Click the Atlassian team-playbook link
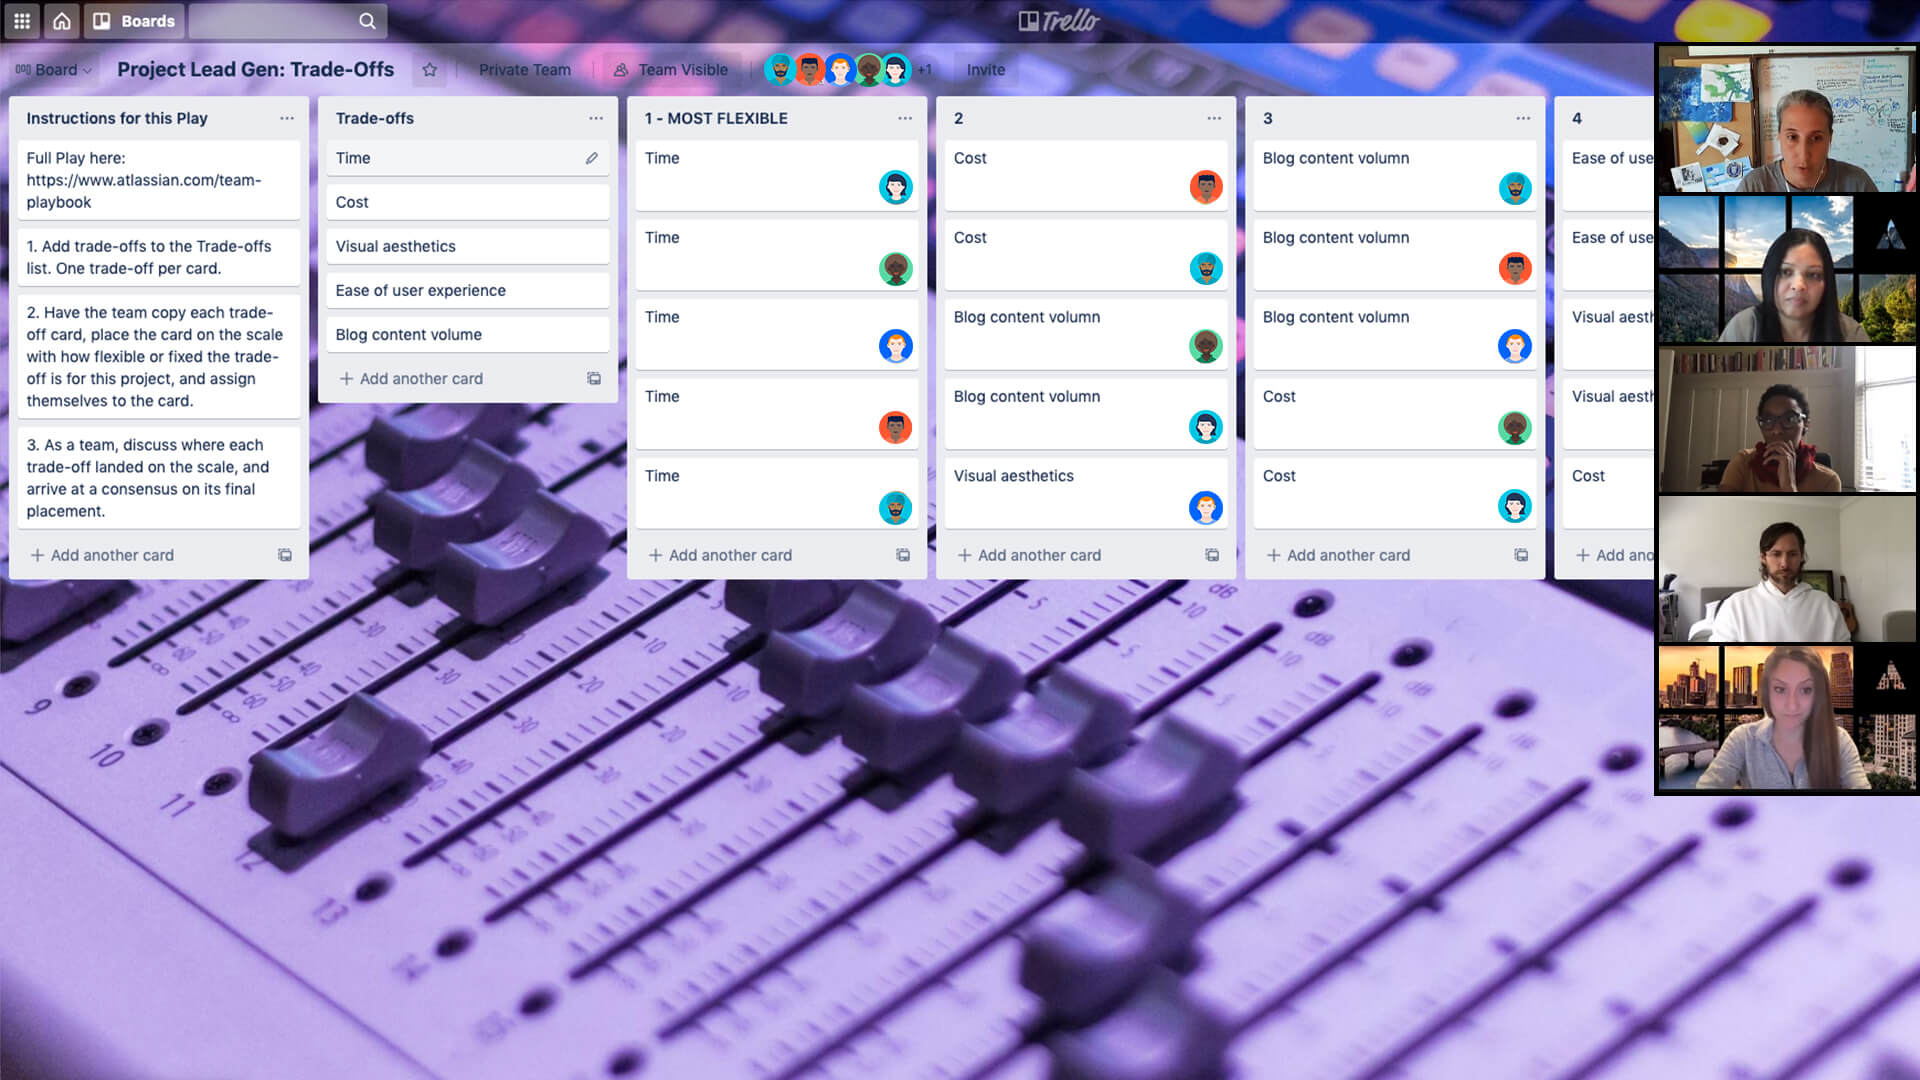 [142, 179]
